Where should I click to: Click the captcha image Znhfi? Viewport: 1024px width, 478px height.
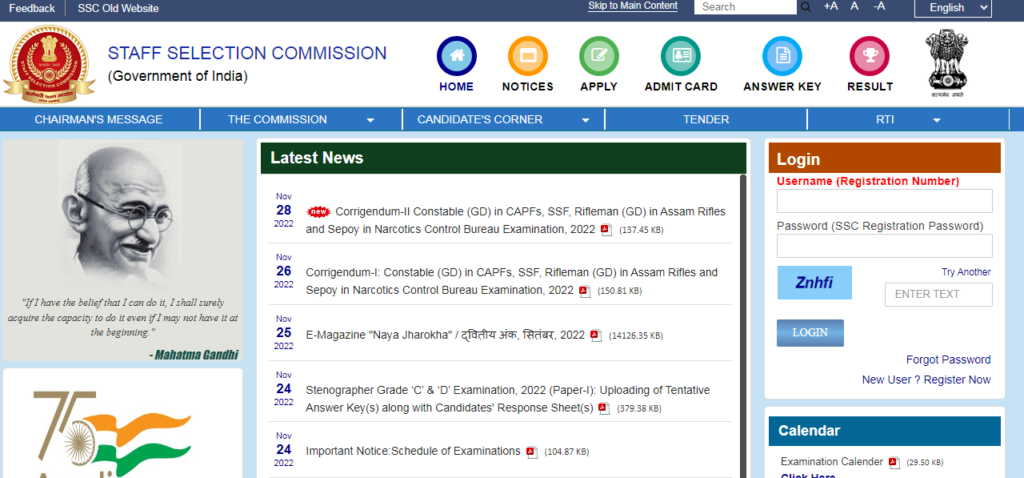(x=814, y=283)
